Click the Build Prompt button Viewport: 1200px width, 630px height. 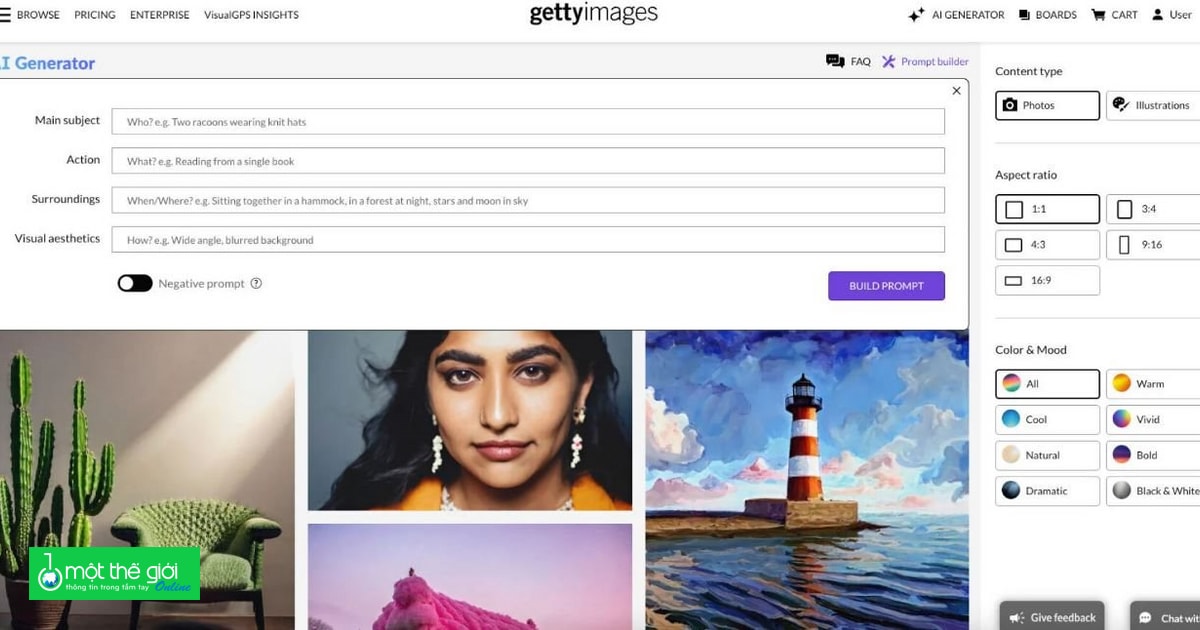click(x=886, y=286)
